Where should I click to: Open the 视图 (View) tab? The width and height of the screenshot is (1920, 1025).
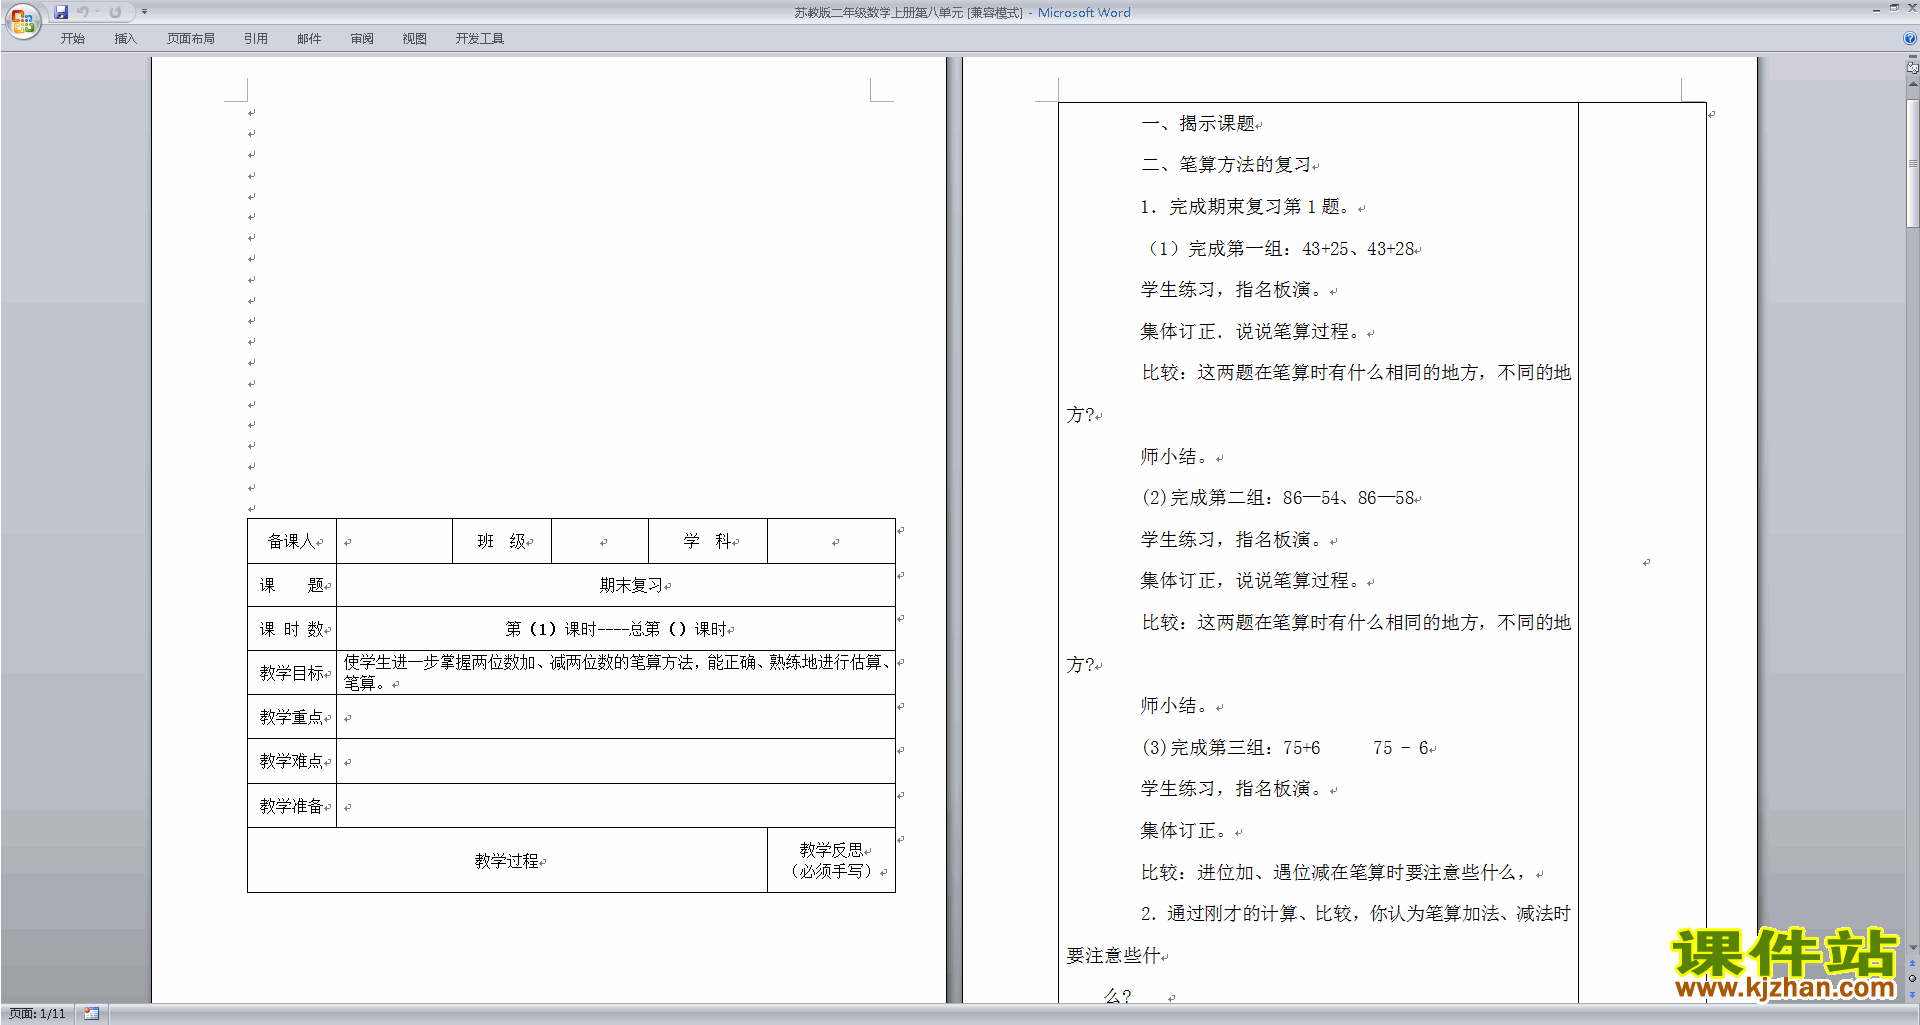[x=414, y=38]
